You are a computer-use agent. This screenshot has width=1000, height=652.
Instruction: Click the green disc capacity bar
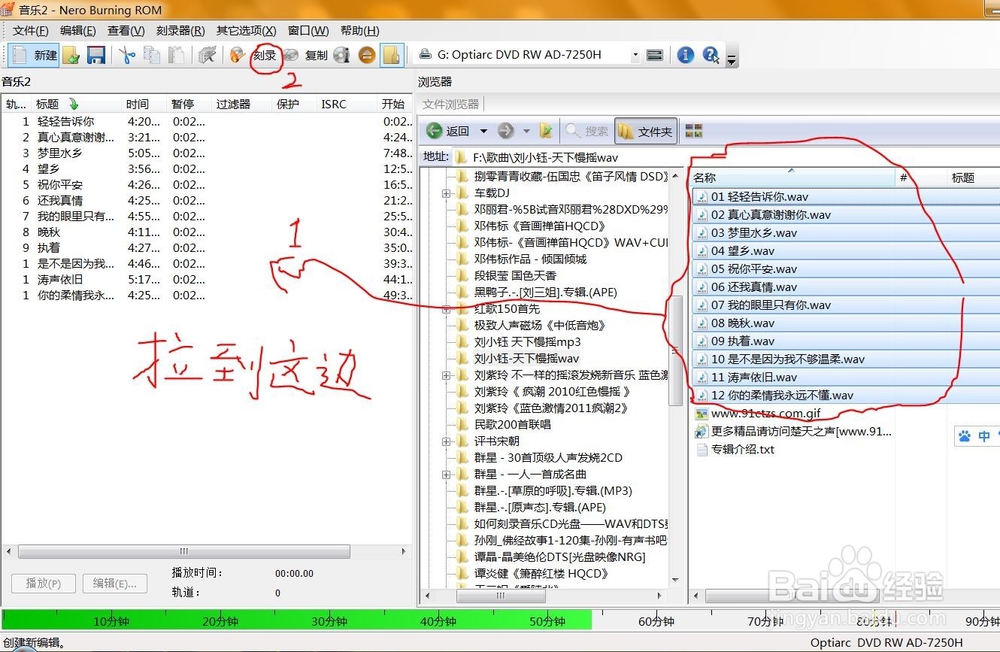click(297, 621)
